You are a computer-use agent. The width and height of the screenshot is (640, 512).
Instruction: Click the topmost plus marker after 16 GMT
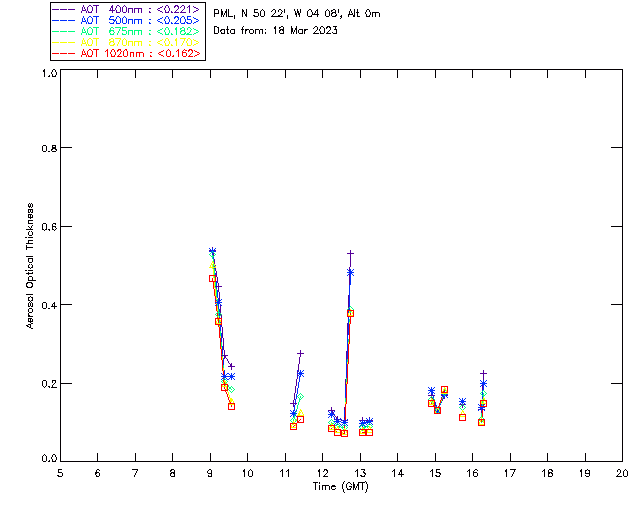483,373
